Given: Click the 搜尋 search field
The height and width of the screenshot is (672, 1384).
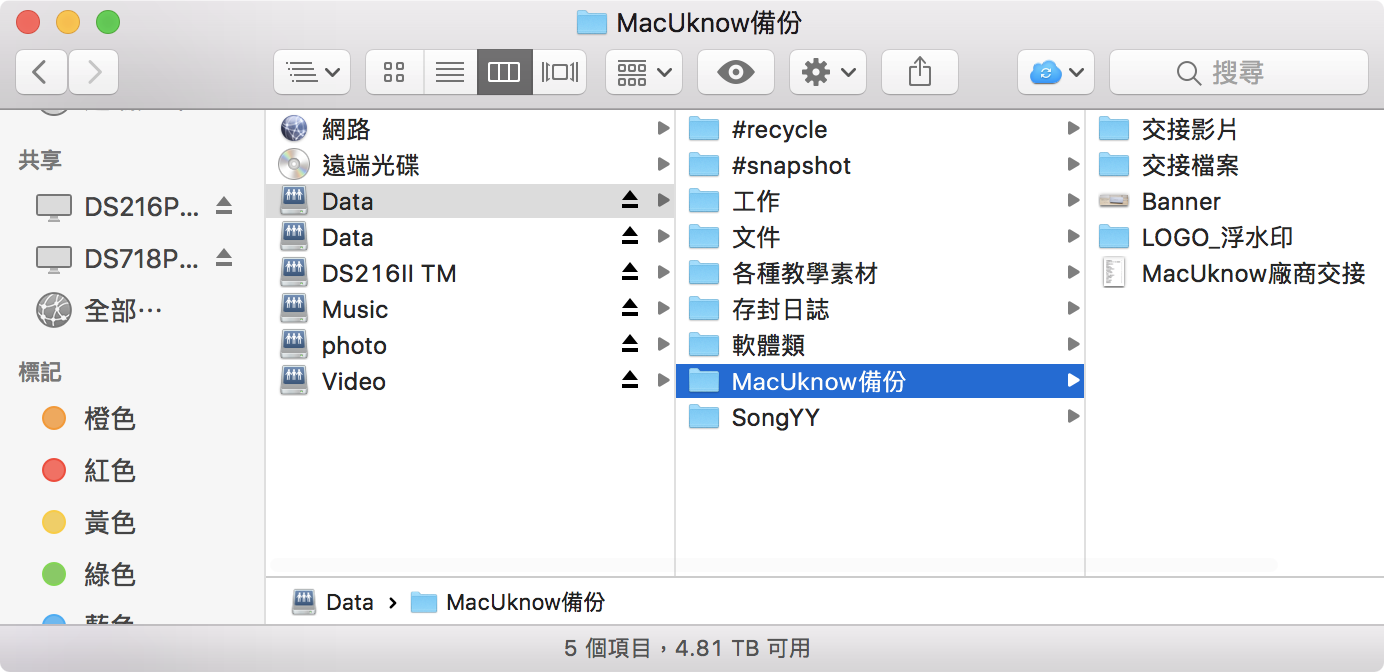Looking at the screenshot, I should [1238, 72].
